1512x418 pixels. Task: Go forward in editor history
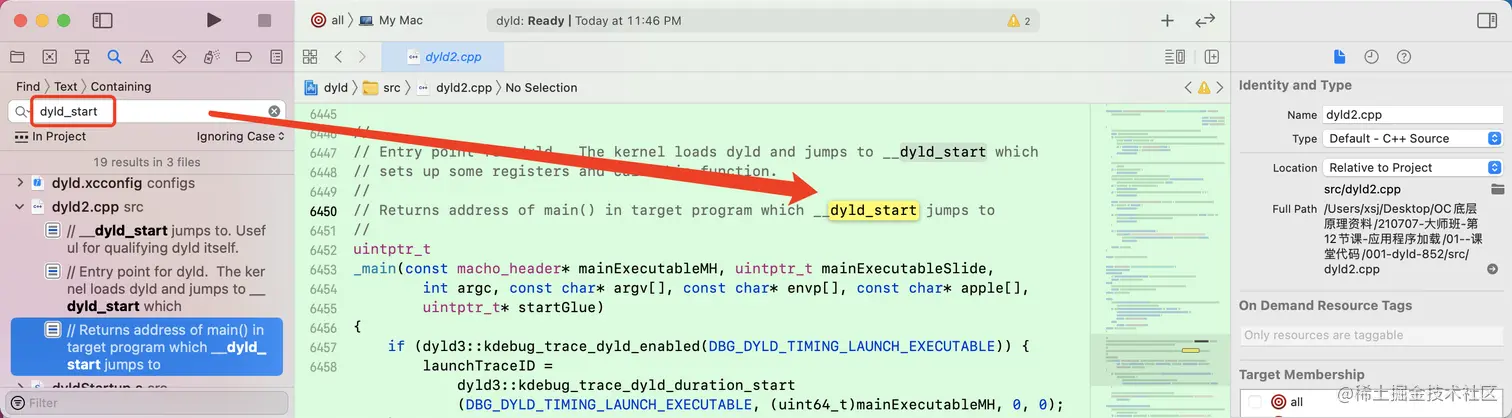362,57
